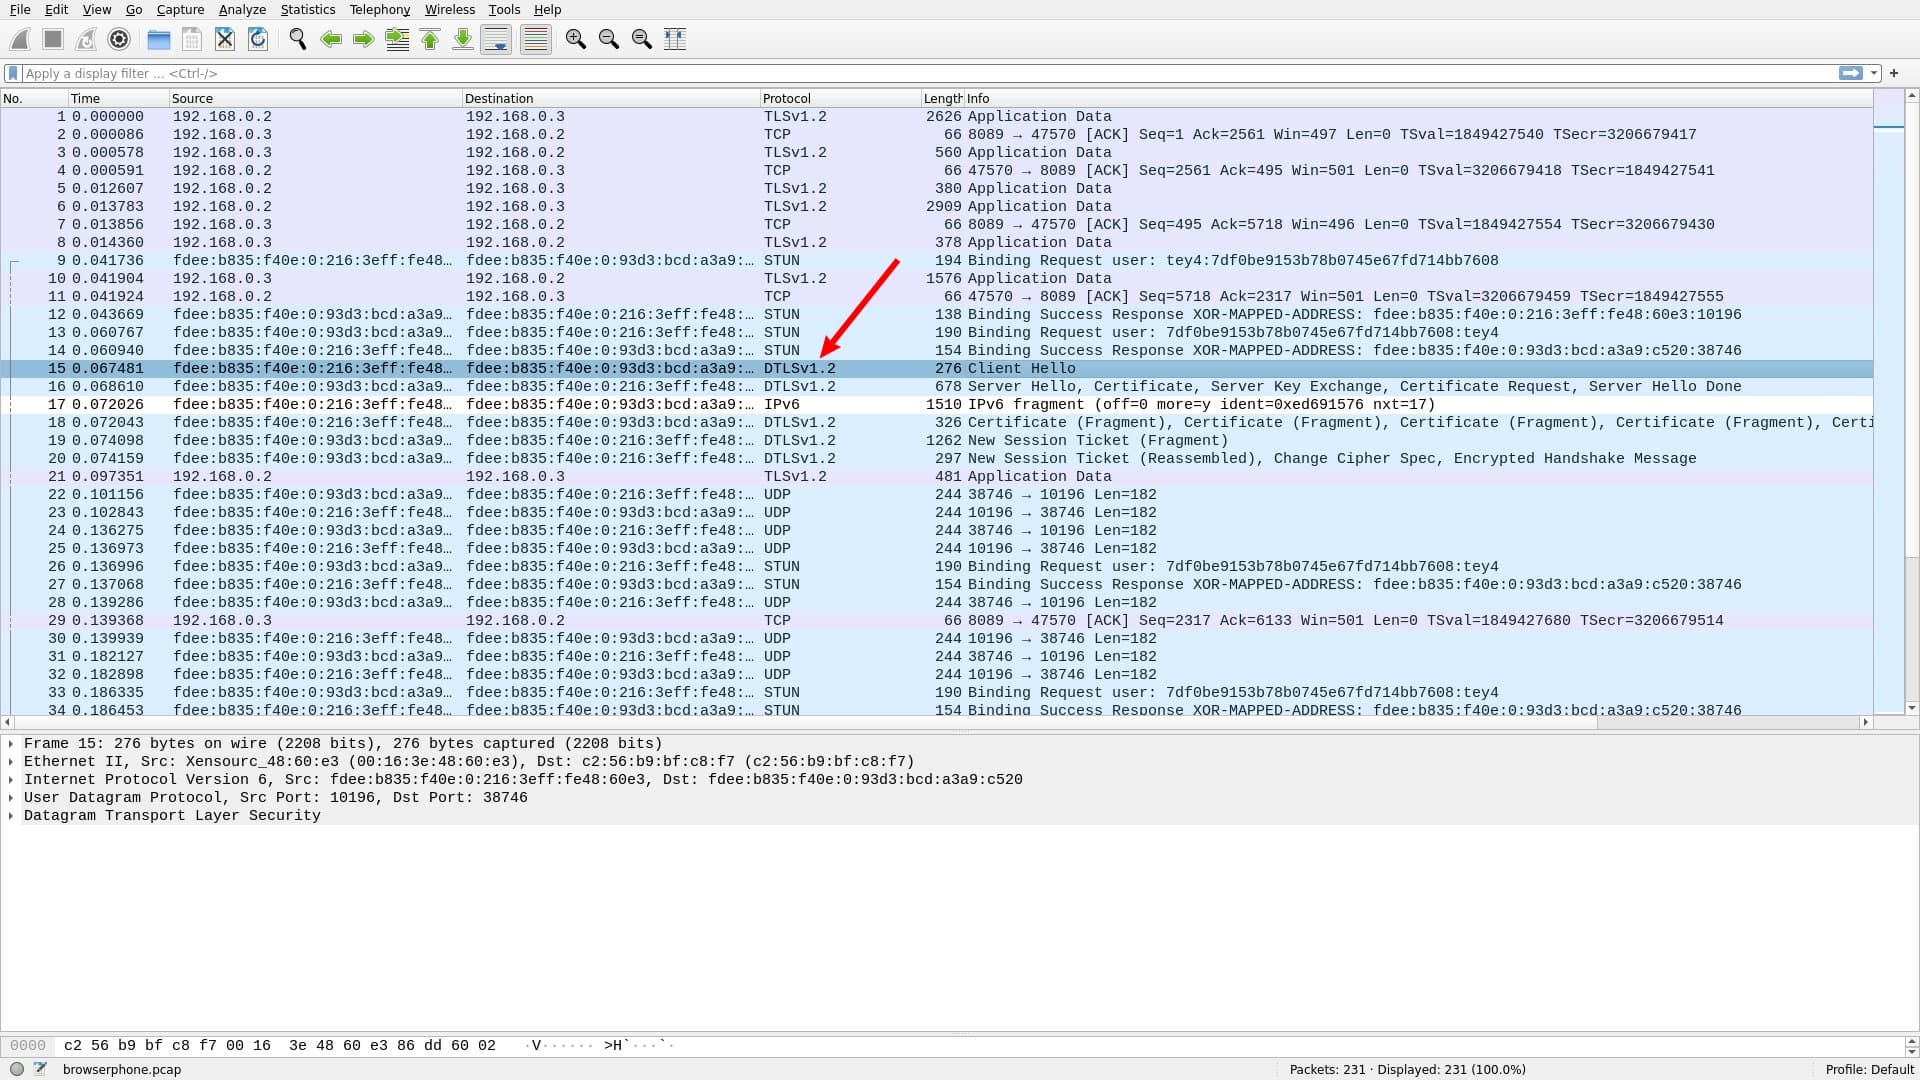Save this capture file via the toolbar
Screen dimensions: 1920x1080
tap(192, 39)
